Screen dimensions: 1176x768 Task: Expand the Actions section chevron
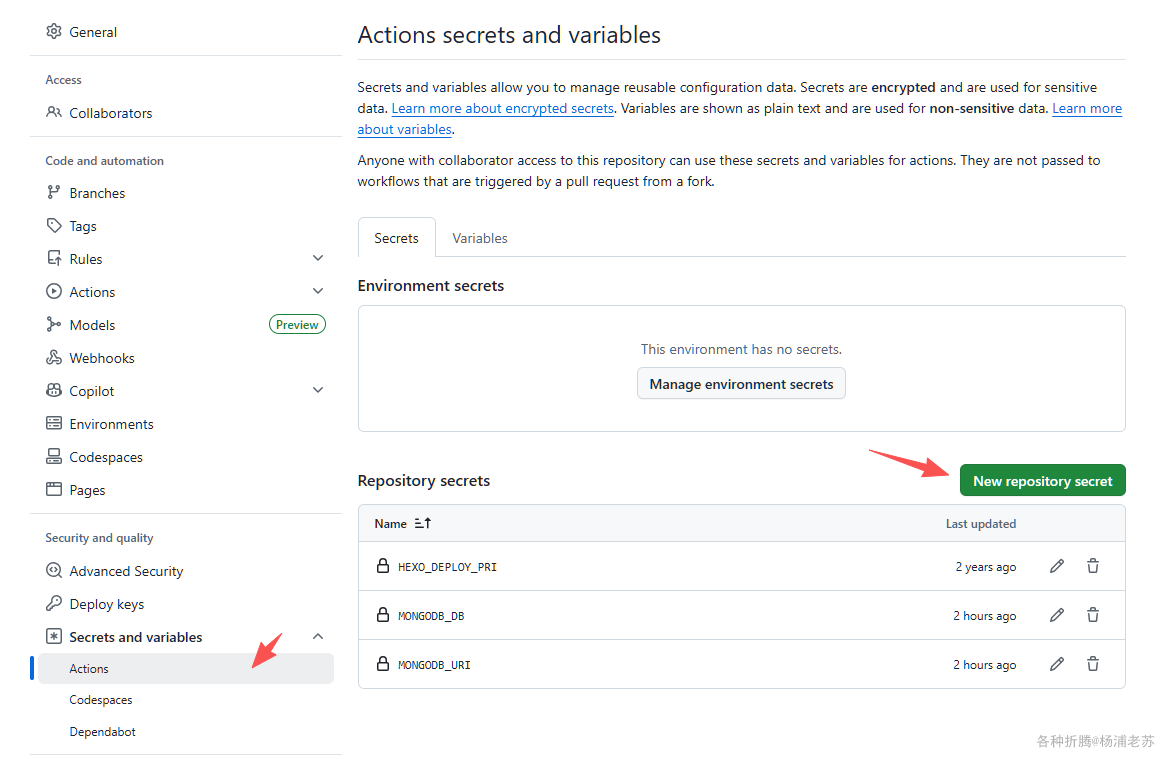coord(318,291)
